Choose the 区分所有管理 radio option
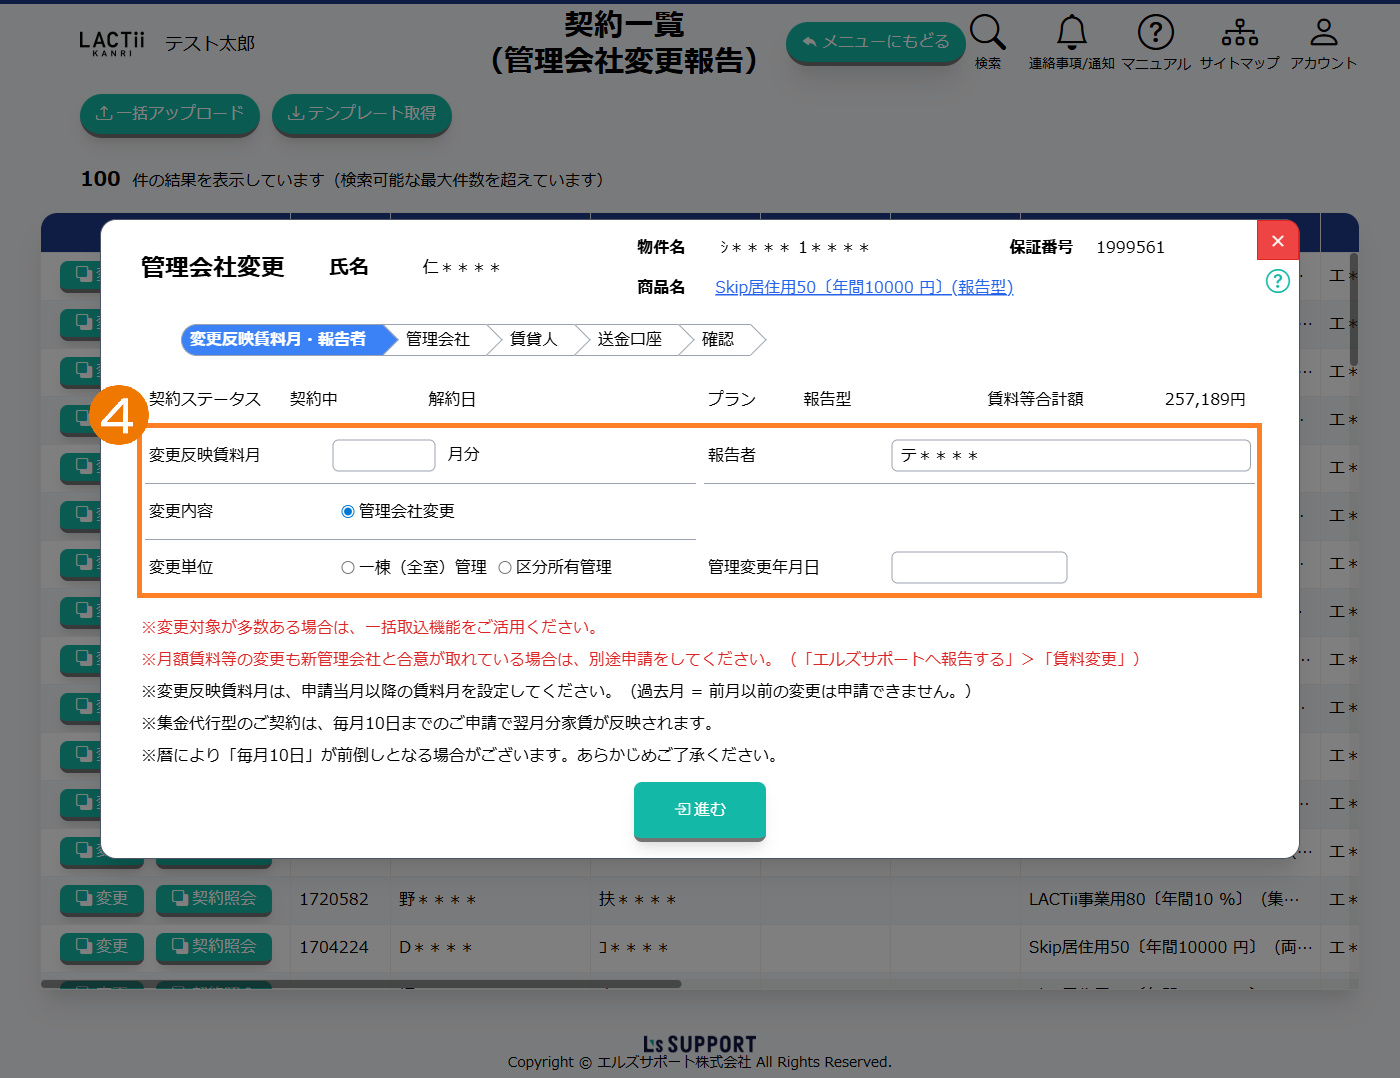The width and height of the screenshot is (1400, 1078). pos(505,568)
